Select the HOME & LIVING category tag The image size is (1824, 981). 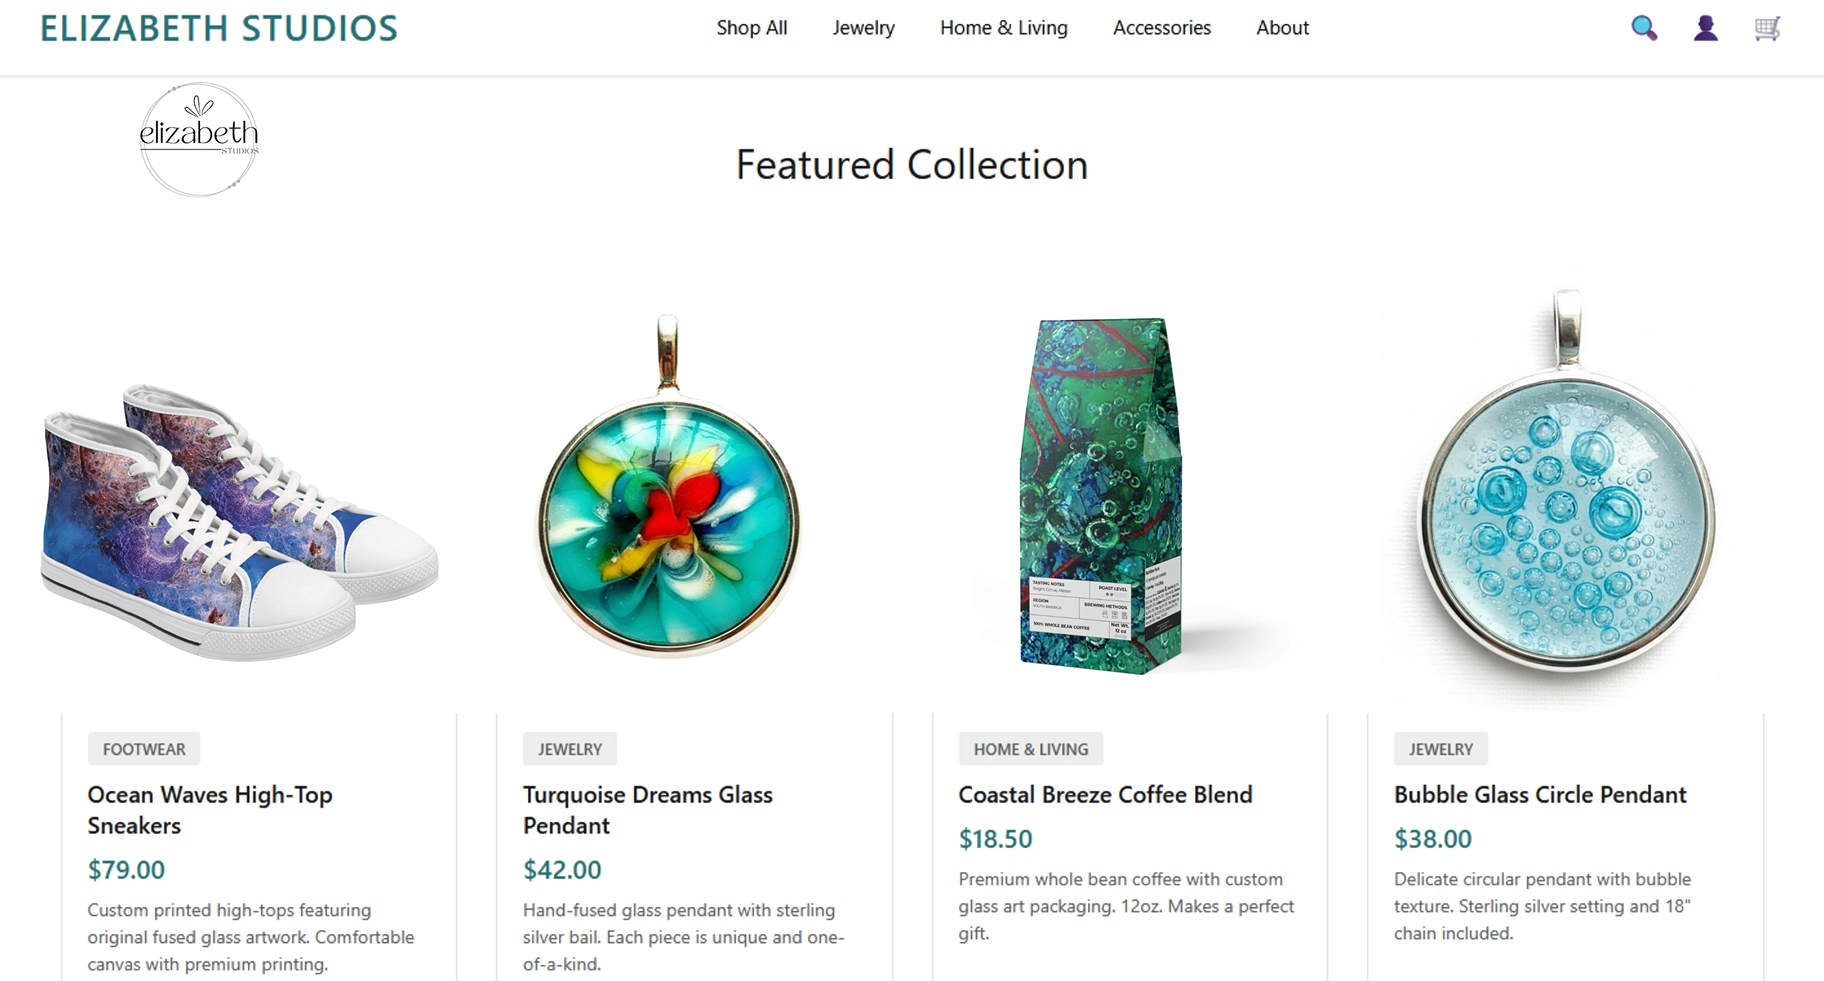coord(1031,749)
